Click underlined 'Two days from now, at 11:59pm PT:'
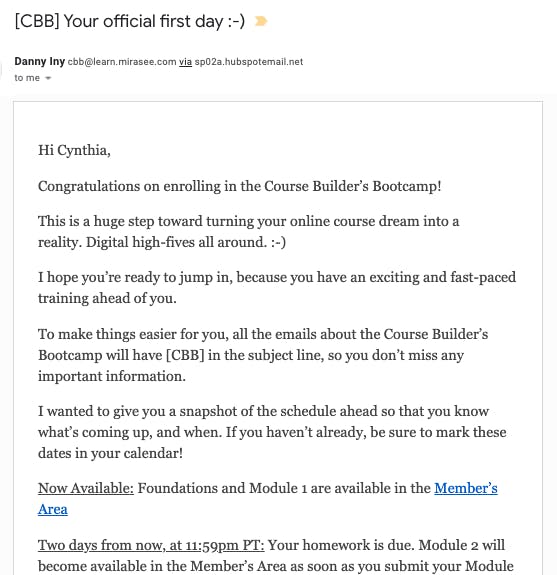 151,545
